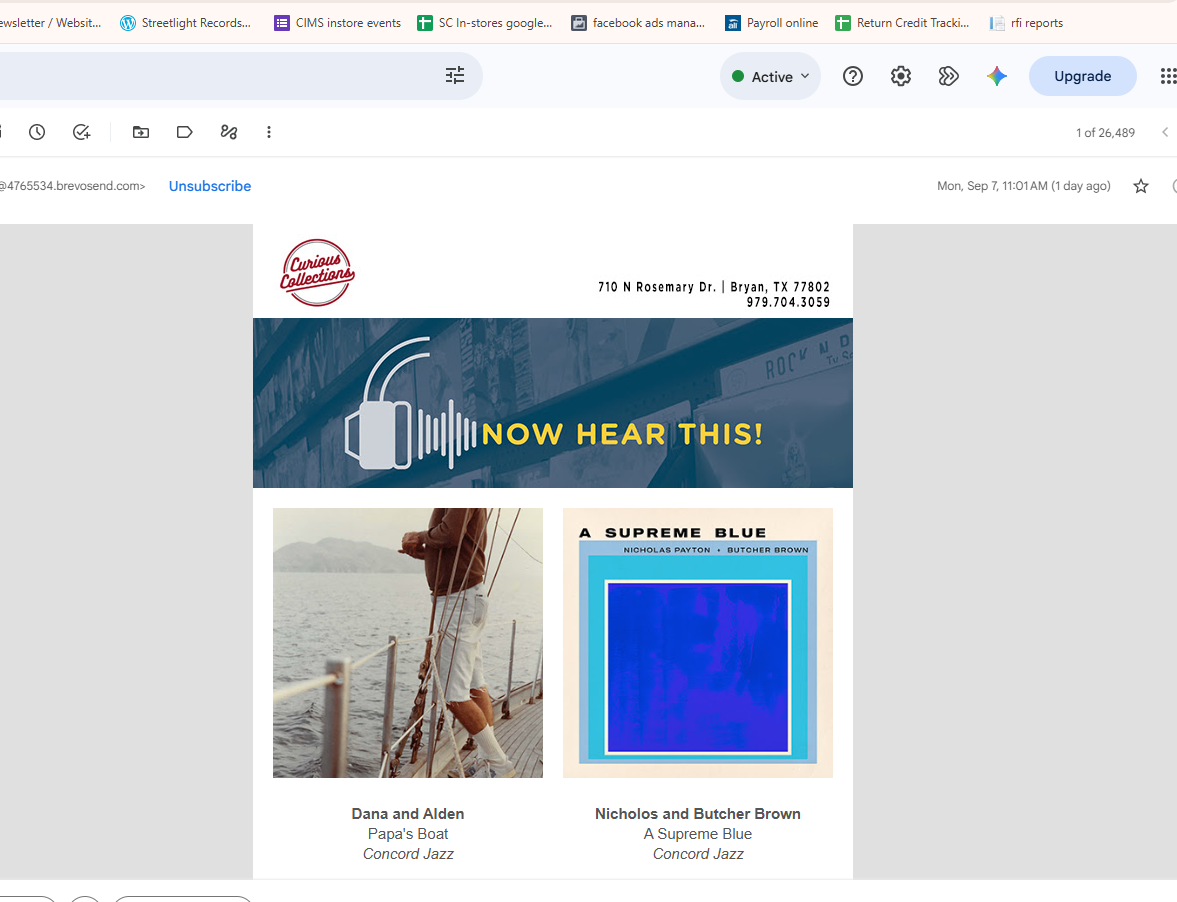Click the "Papa's Boat" album name
This screenshot has height=902, width=1177.
(408, 834)
